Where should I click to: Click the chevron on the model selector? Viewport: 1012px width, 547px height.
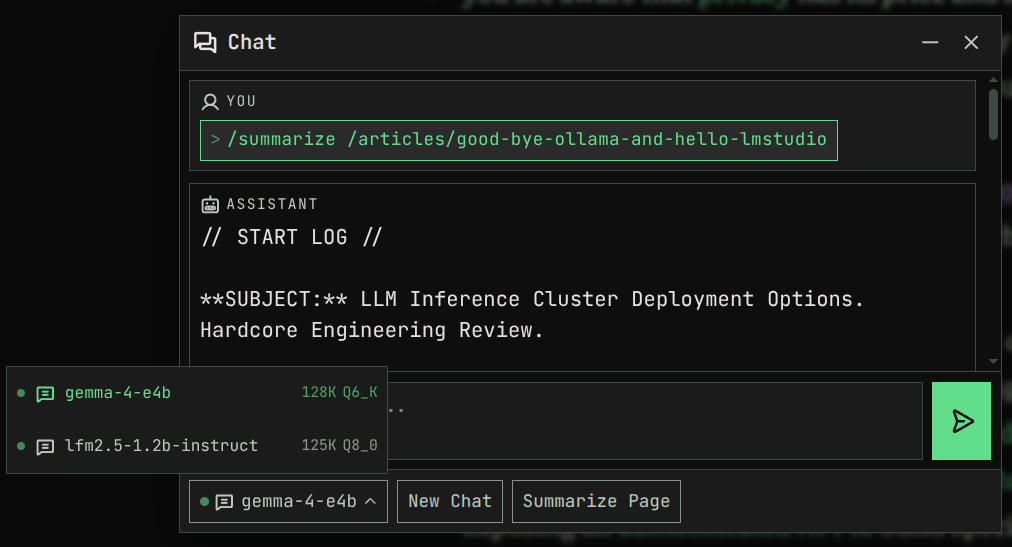370,501
